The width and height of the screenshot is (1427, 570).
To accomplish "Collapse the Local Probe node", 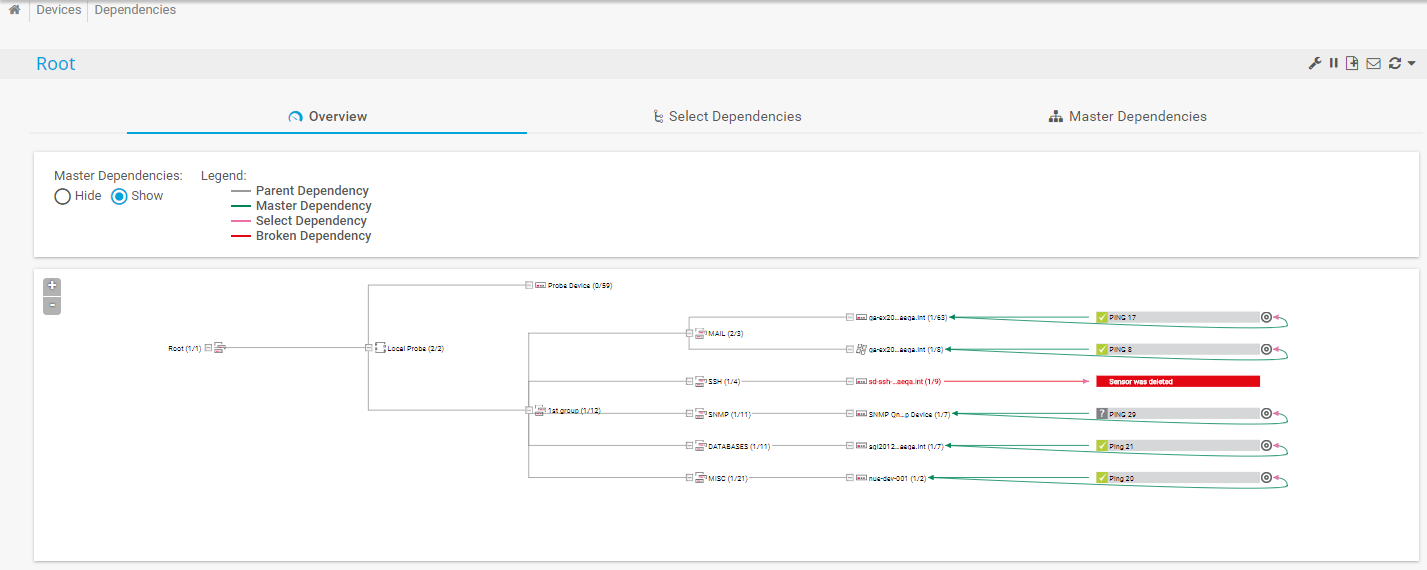I will 368,348.
